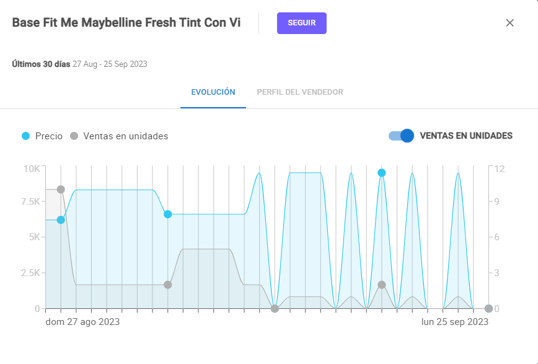Select the gray sales marker at chart start peak

(61, 189)
